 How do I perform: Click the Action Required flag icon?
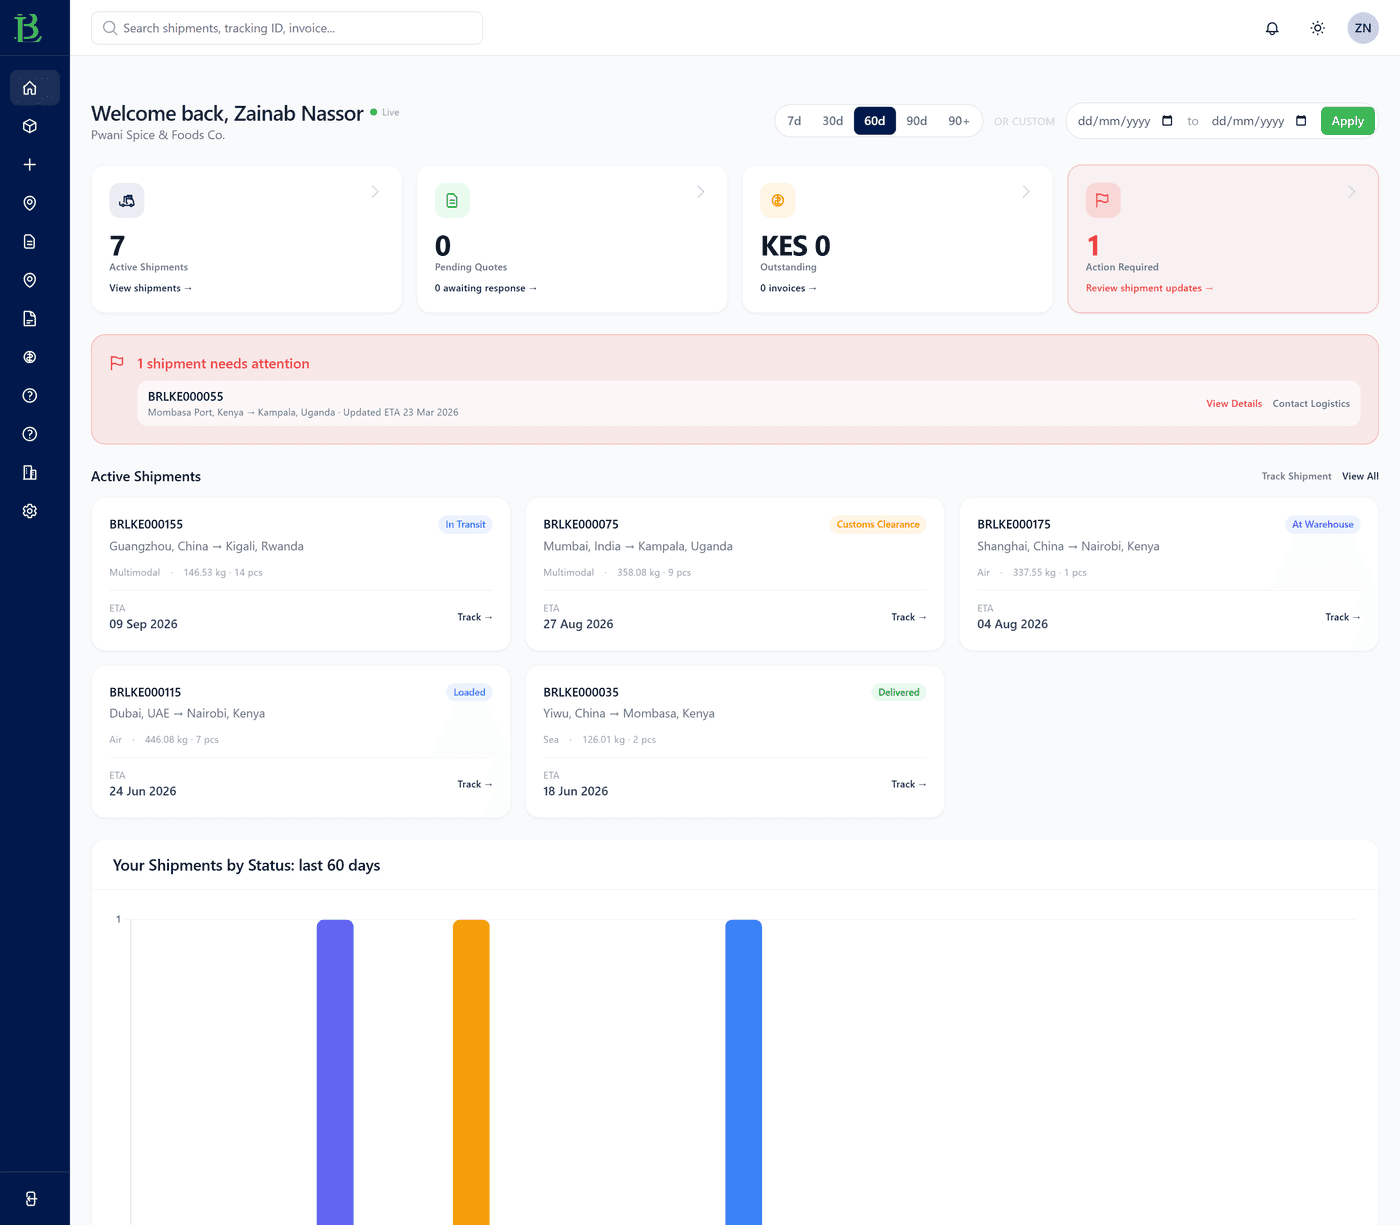pos(1103,201)
